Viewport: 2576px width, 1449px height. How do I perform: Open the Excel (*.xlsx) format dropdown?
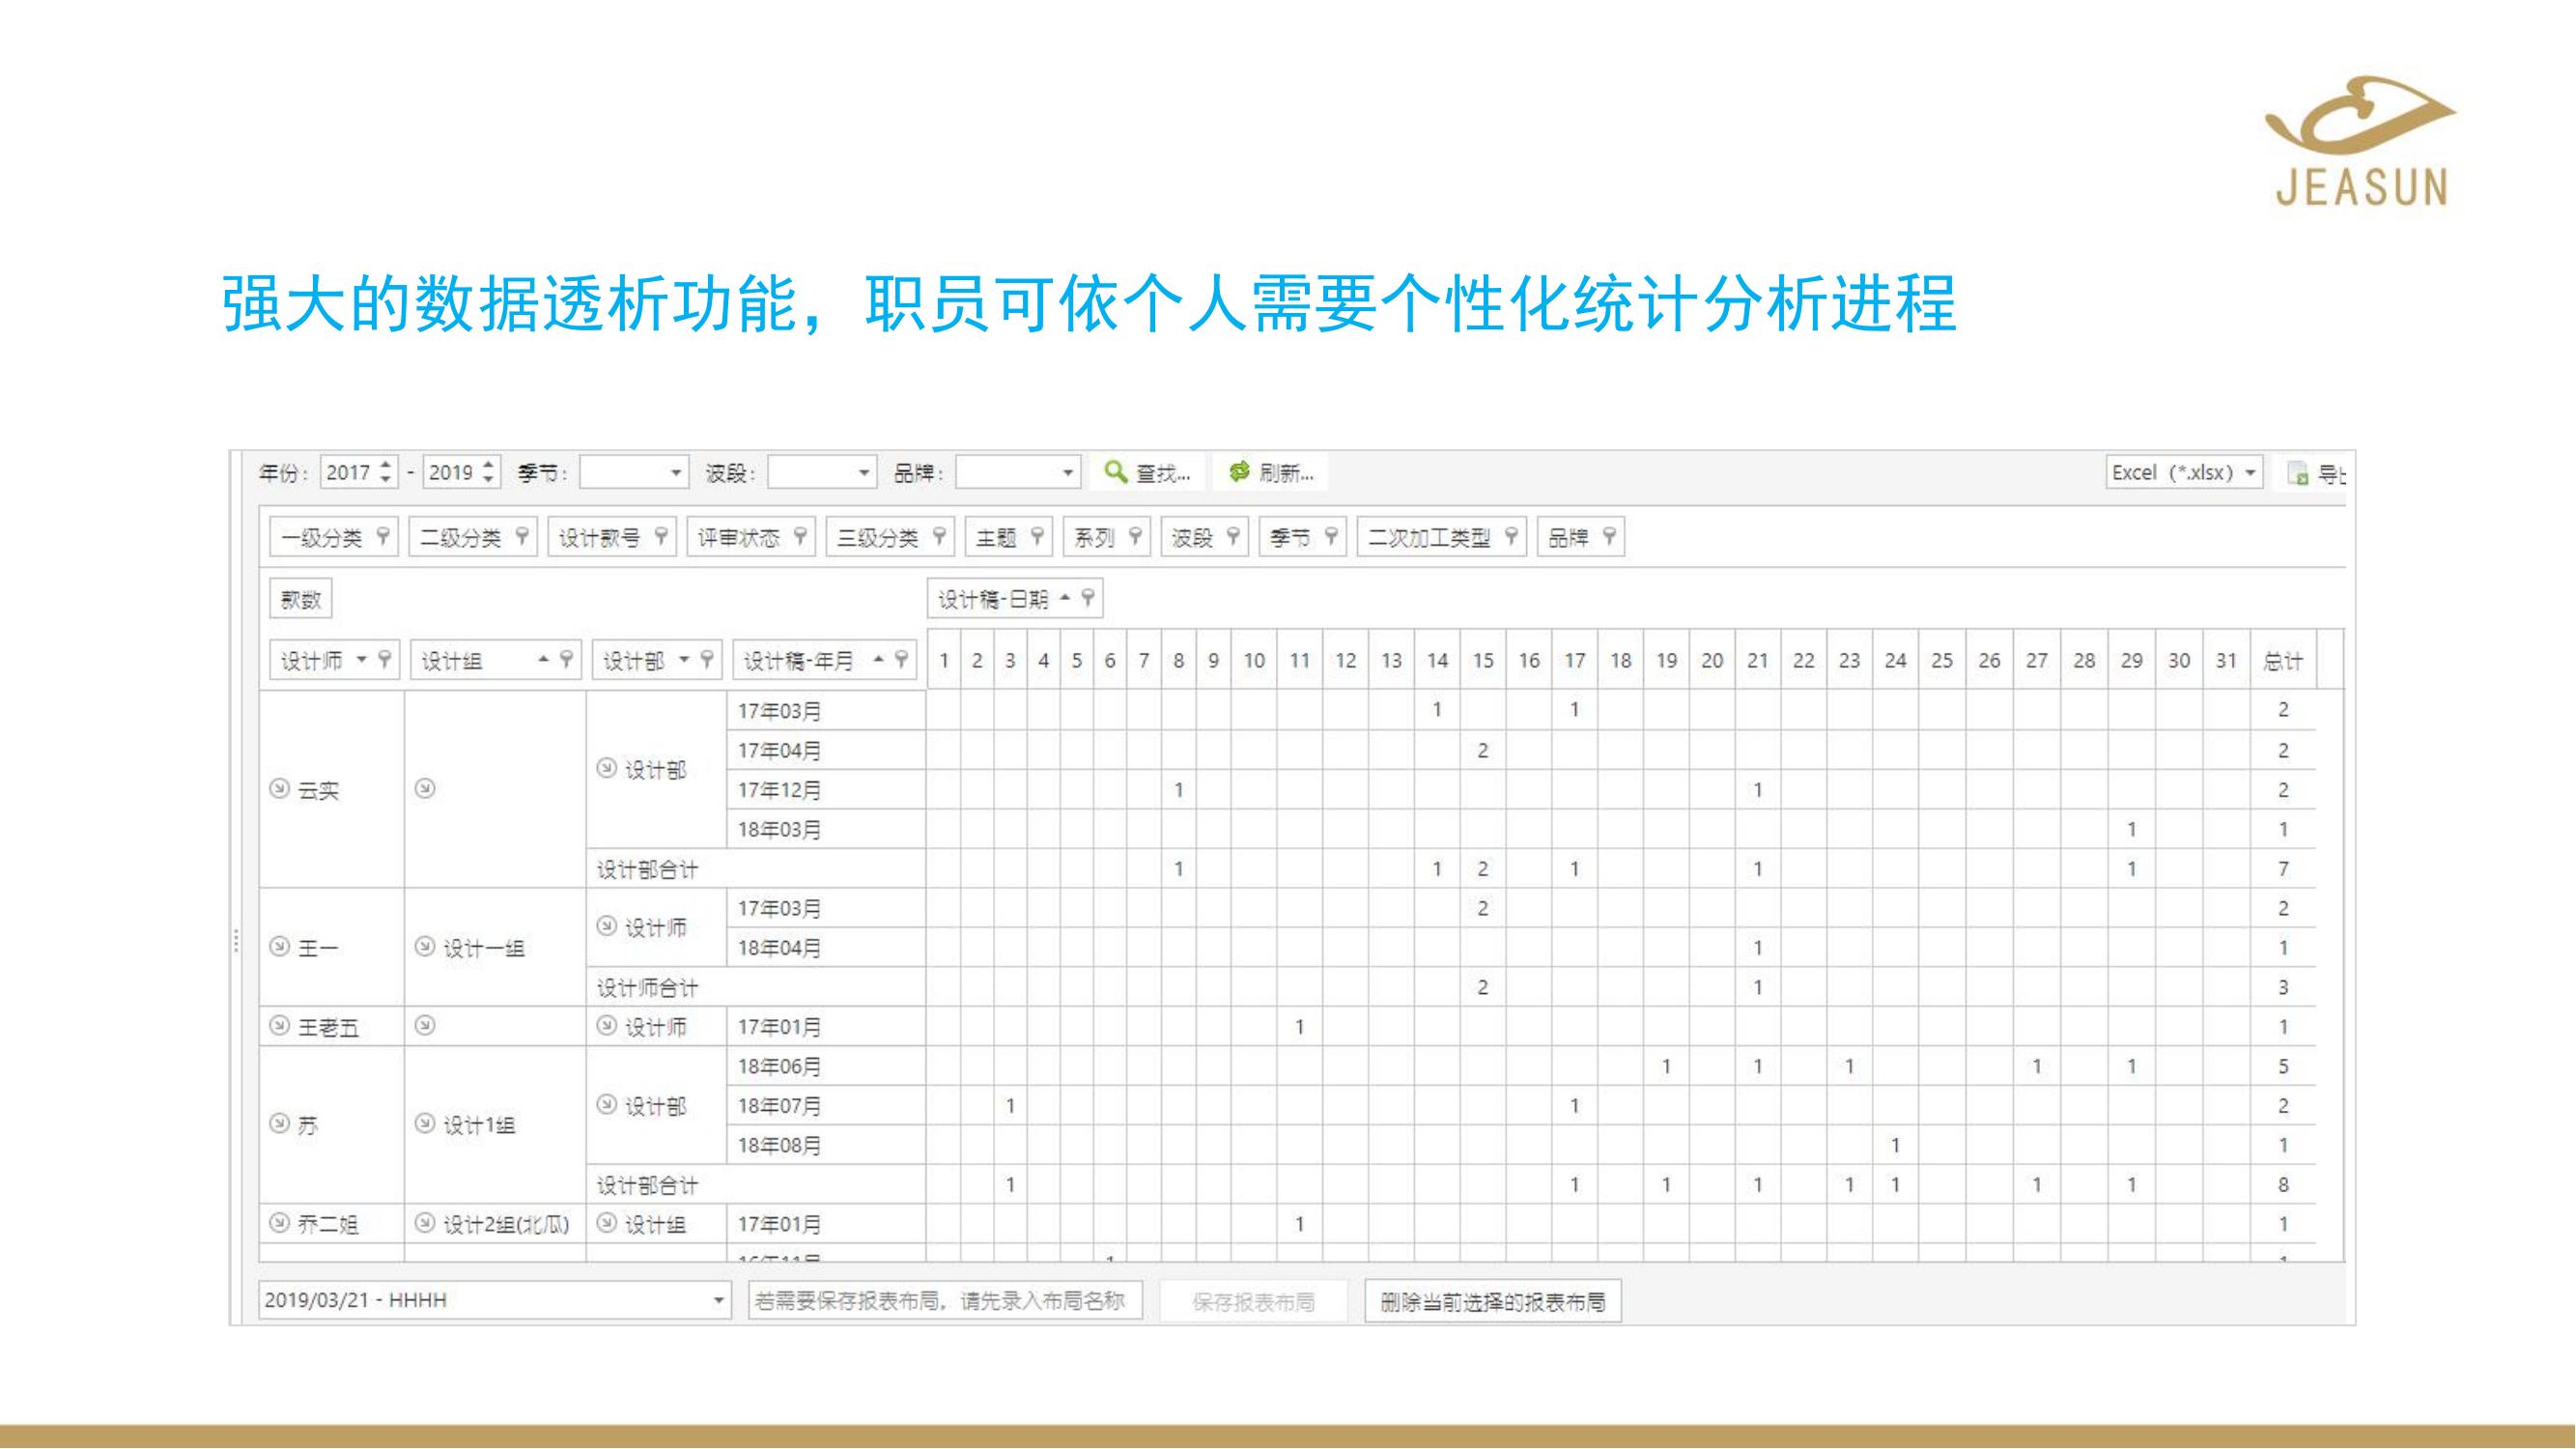click(x=2250, y=472)
